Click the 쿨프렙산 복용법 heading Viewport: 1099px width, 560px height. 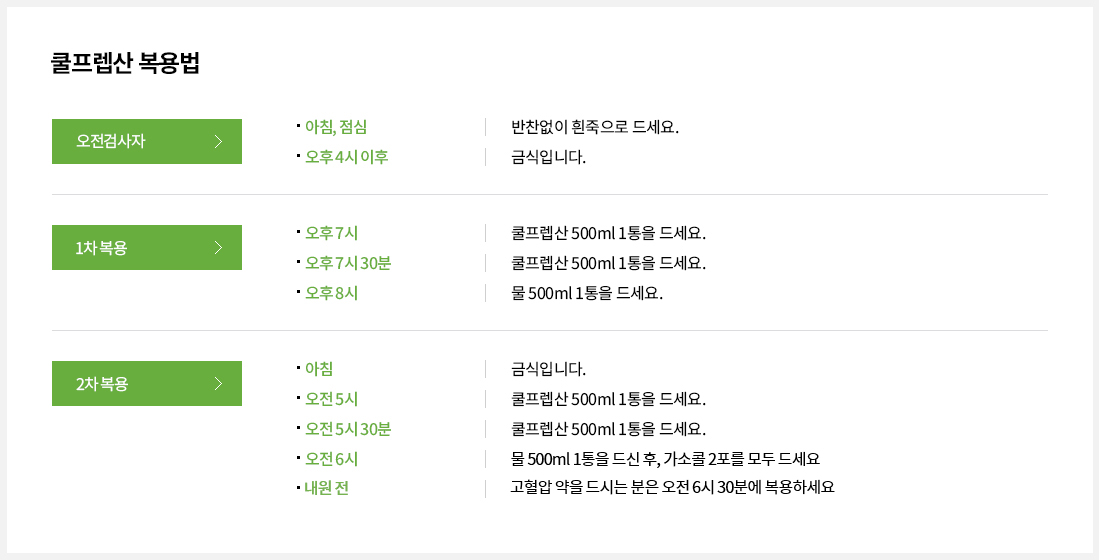125,63
